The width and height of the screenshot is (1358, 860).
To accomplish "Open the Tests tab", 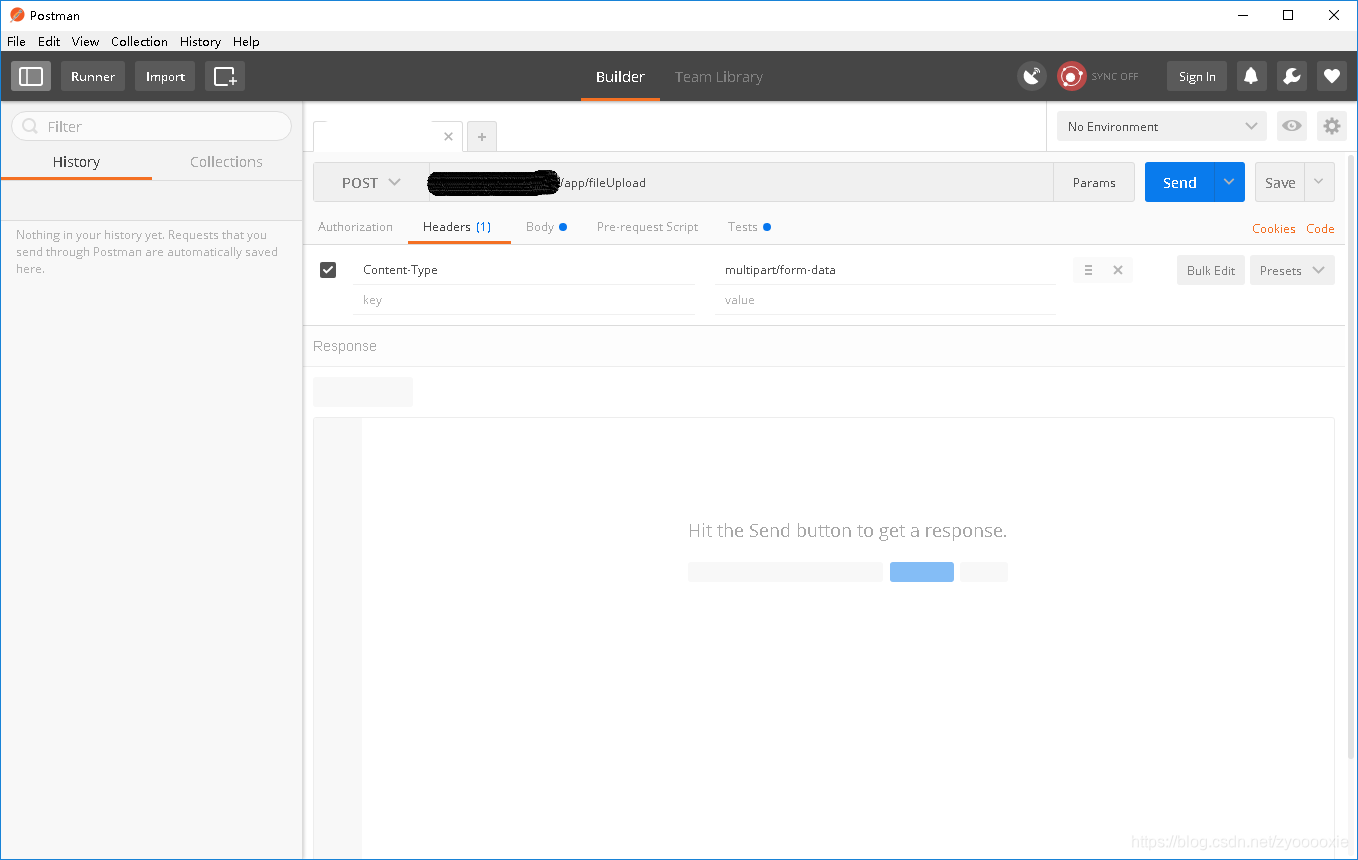I will (749, 227).
